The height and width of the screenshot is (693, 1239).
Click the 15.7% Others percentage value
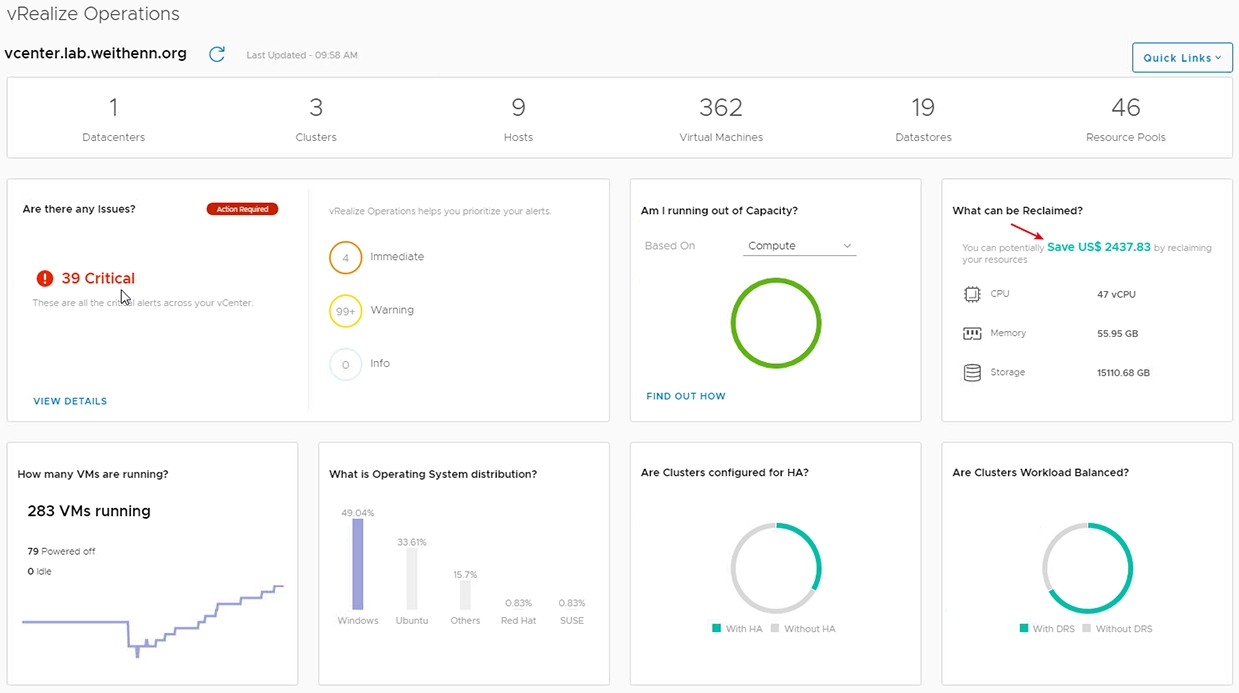click(465, 575)
